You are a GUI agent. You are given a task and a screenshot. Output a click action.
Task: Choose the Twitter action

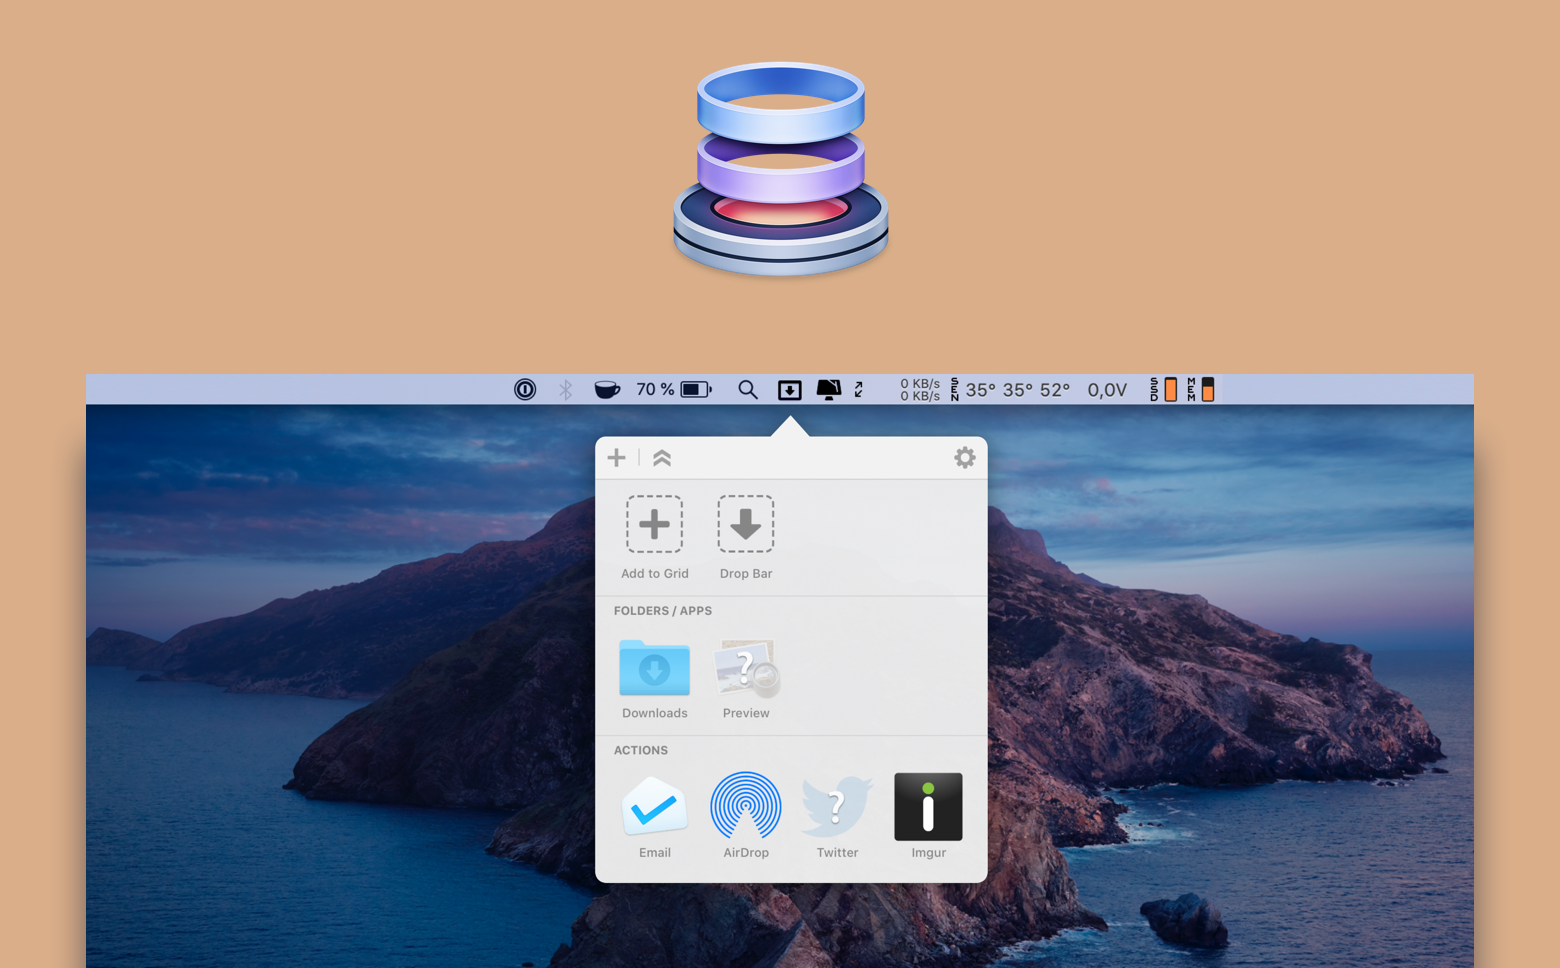(837, 816)
